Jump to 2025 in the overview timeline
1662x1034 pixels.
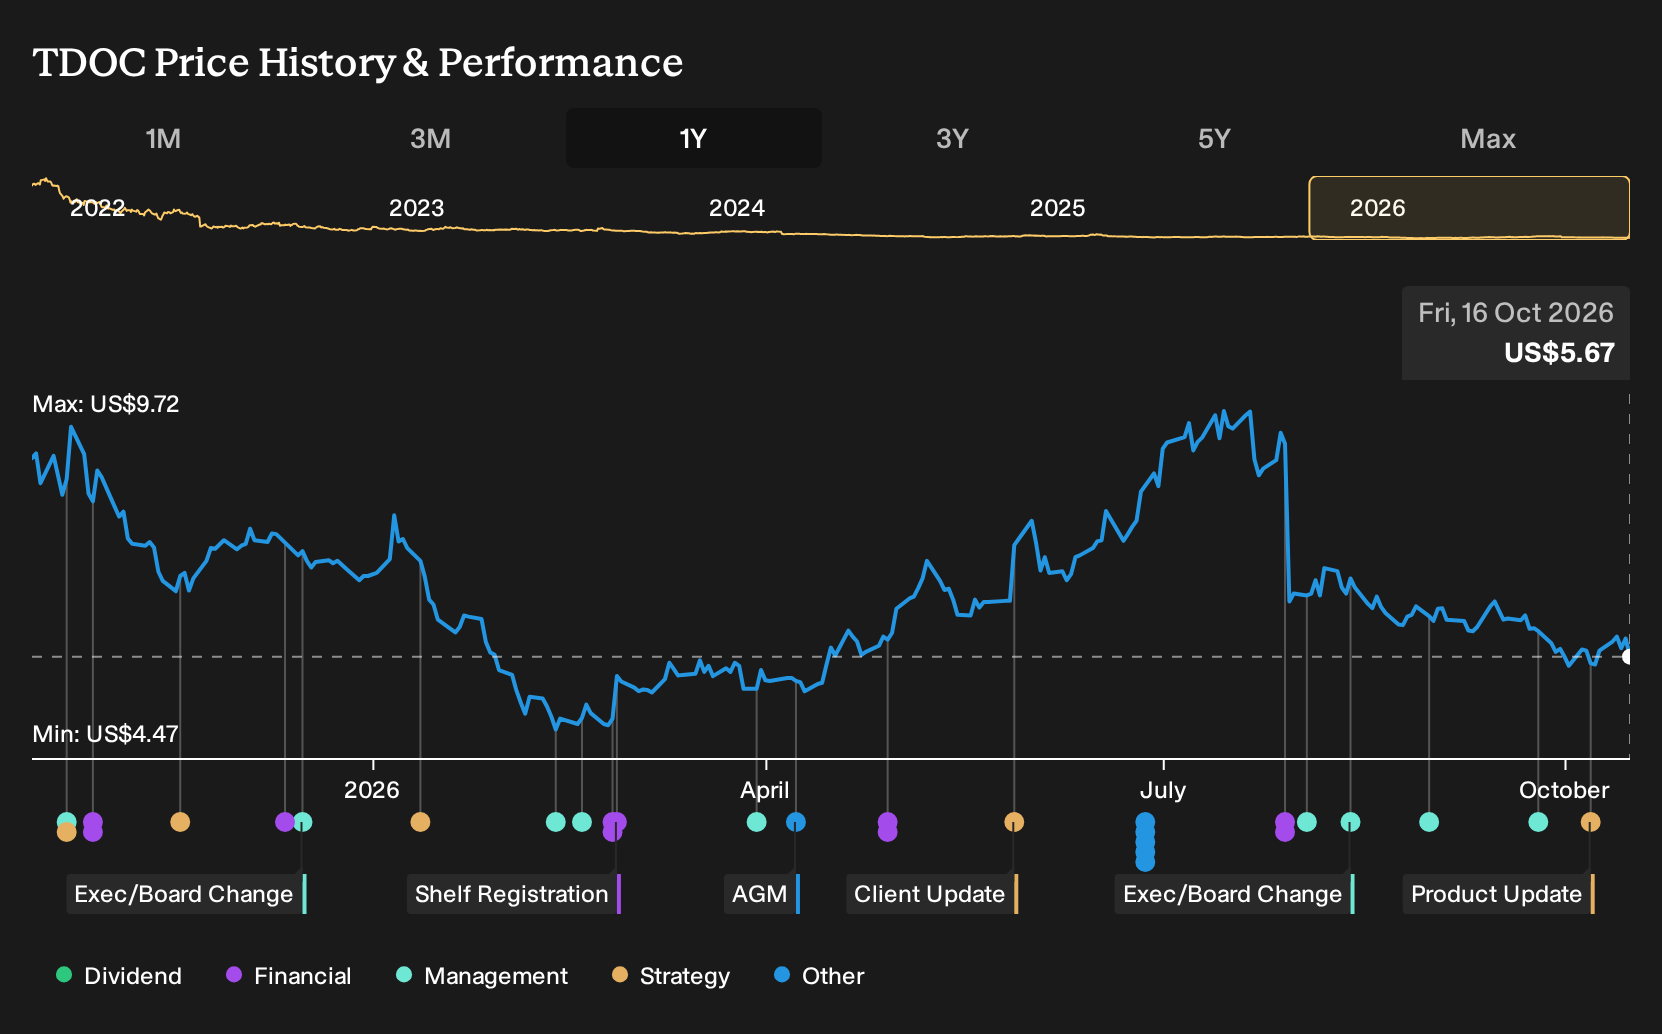pos(1057,208)
